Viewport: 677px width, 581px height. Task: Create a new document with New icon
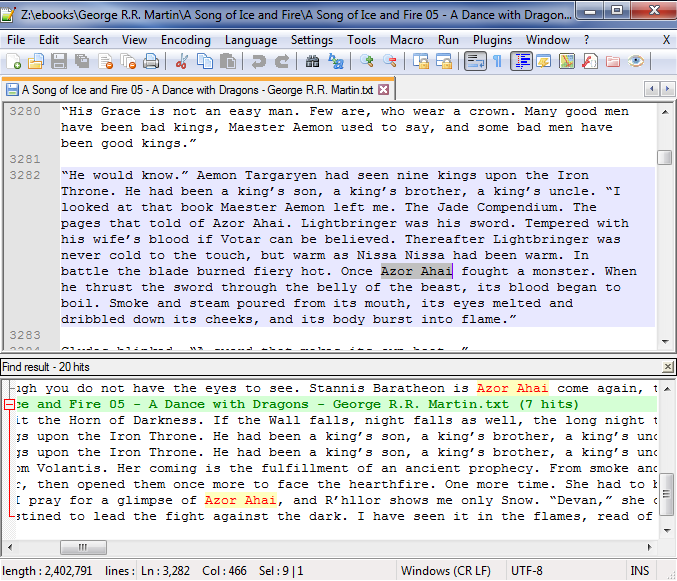[x=13, y=61]
